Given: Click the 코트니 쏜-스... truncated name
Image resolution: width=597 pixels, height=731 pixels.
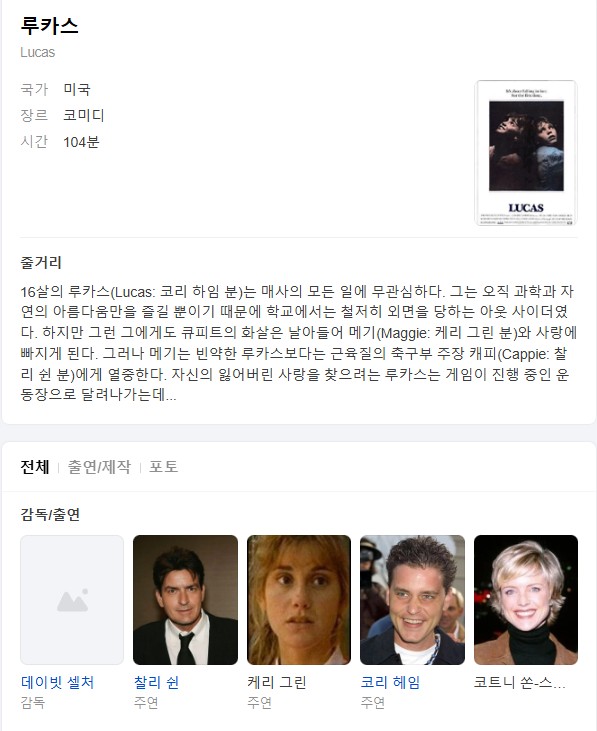Looking at the screenshot, I should coord(520,683).
